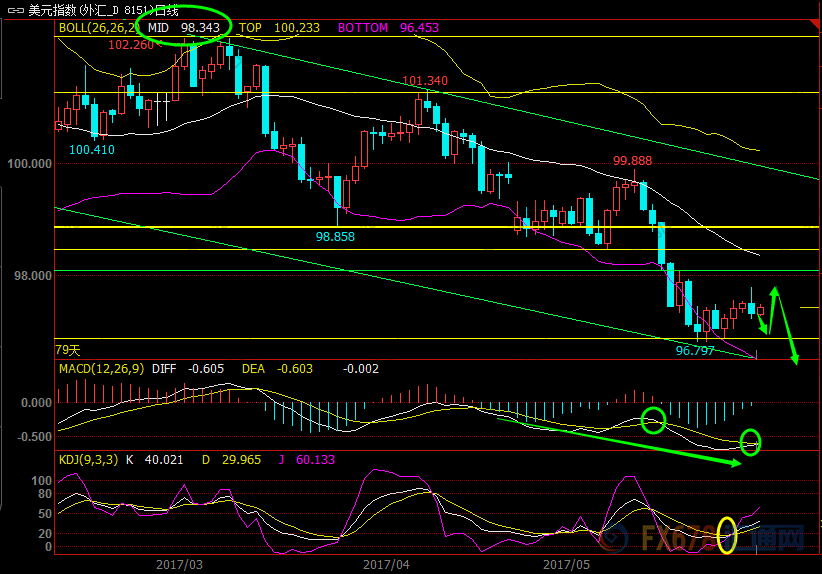This screenshot has height=574, width=822.
Task: Click the DIFF -0.605 value
Action: coord(188,369)
